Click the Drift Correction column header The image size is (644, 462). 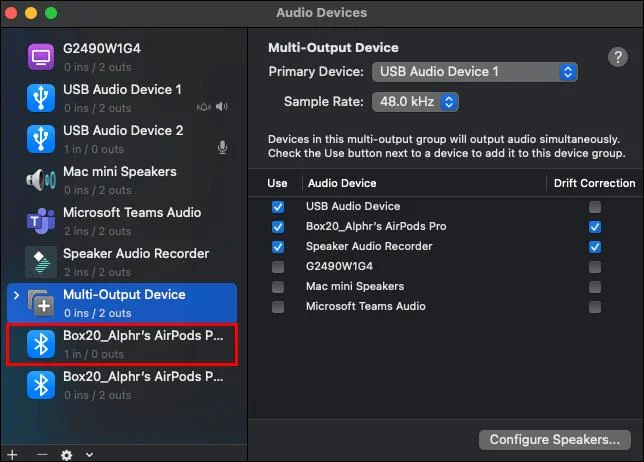[594, 183]
